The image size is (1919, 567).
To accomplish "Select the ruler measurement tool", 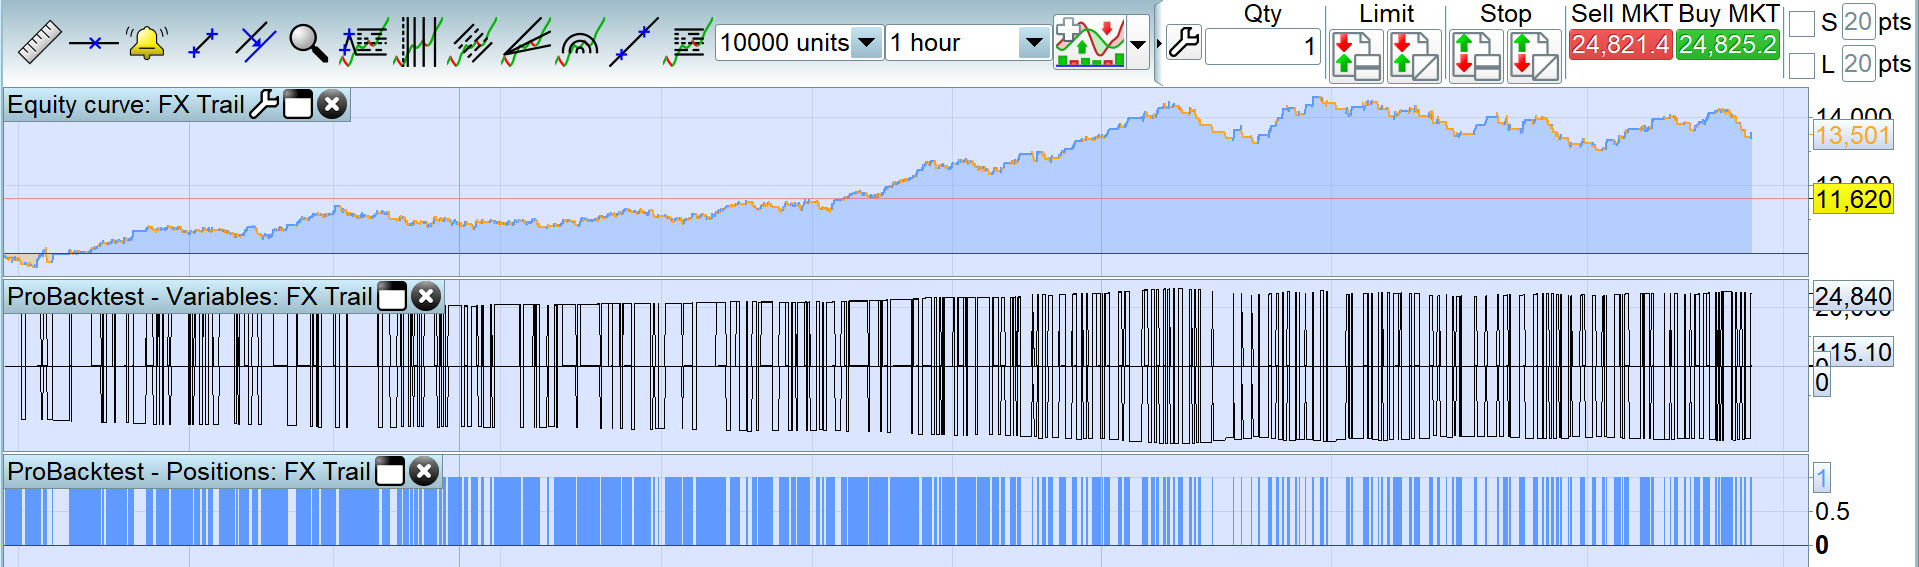I will coord(39,42).
